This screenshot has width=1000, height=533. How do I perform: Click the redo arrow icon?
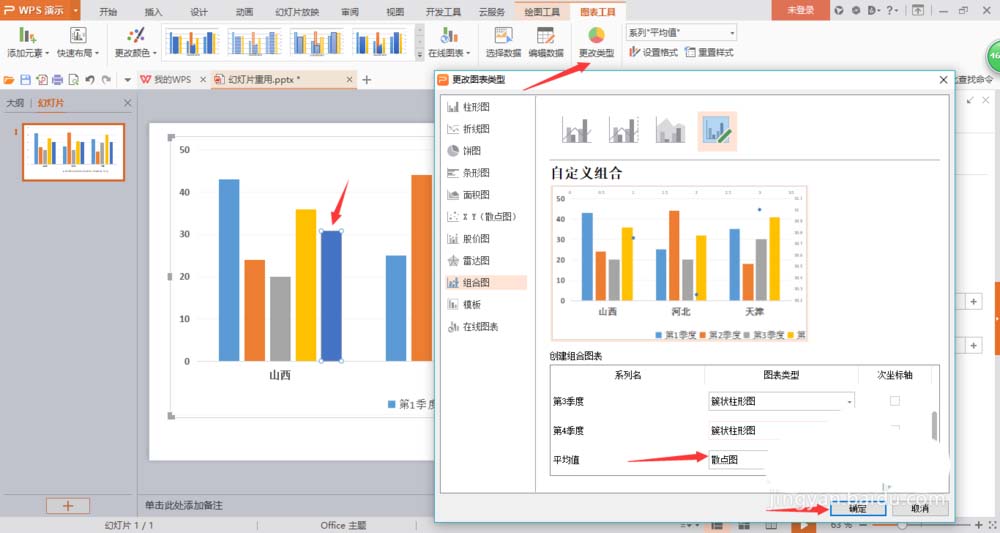click(106, 80)
